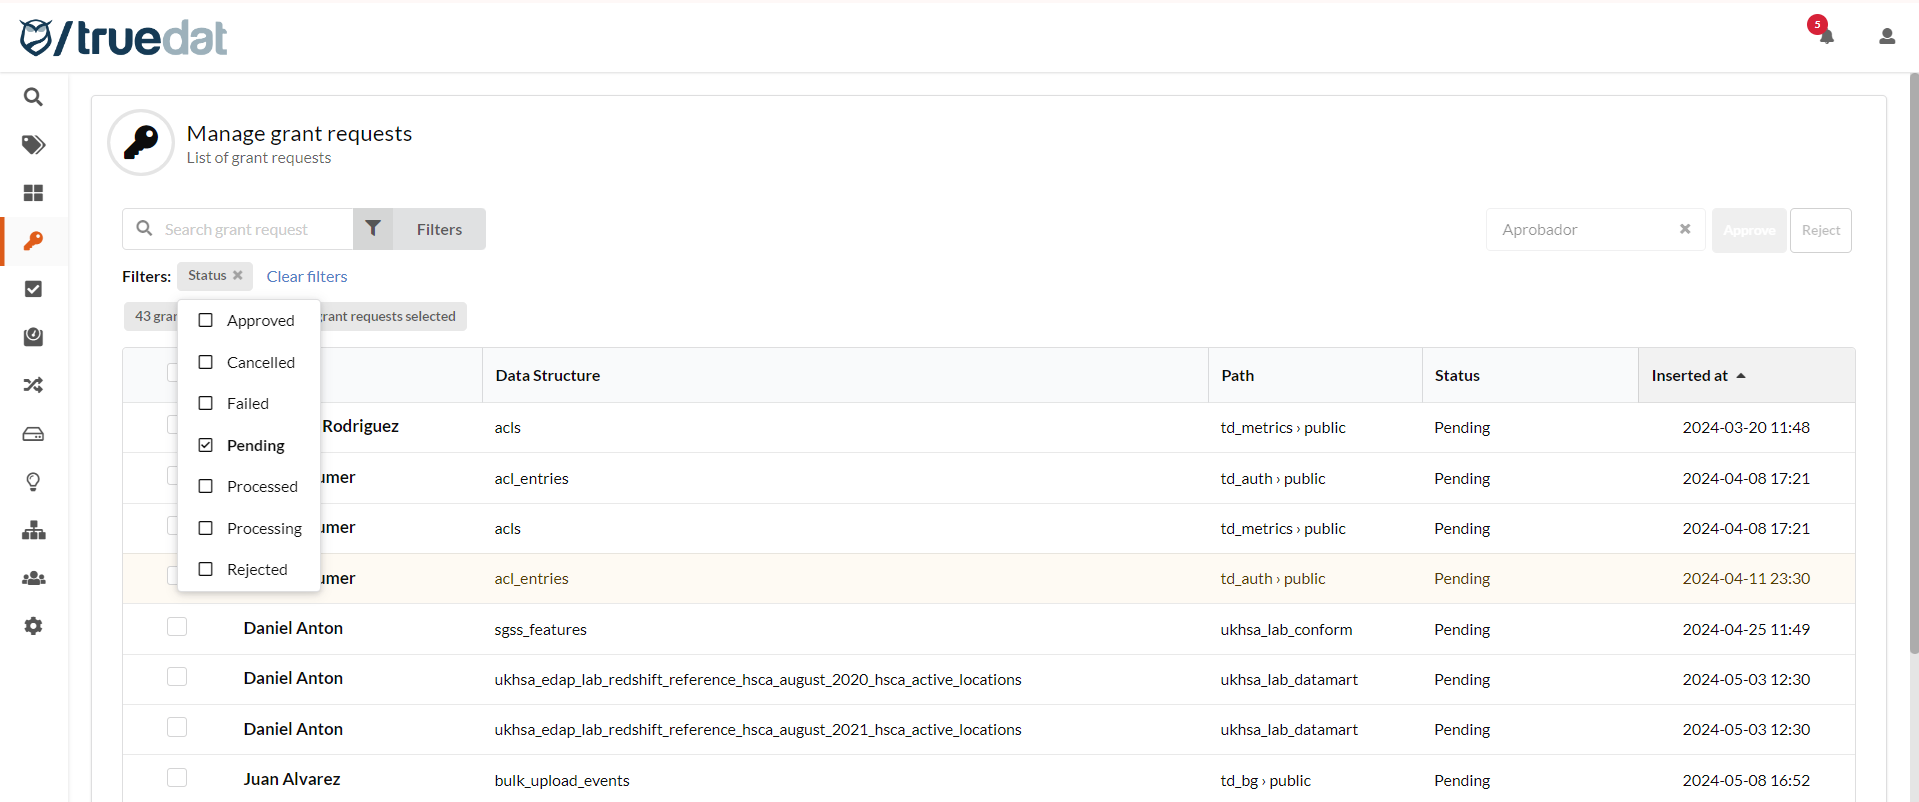Open the lightbulb sidebar icon
This screenshot has height=802, width=1919.
[33, 482]
